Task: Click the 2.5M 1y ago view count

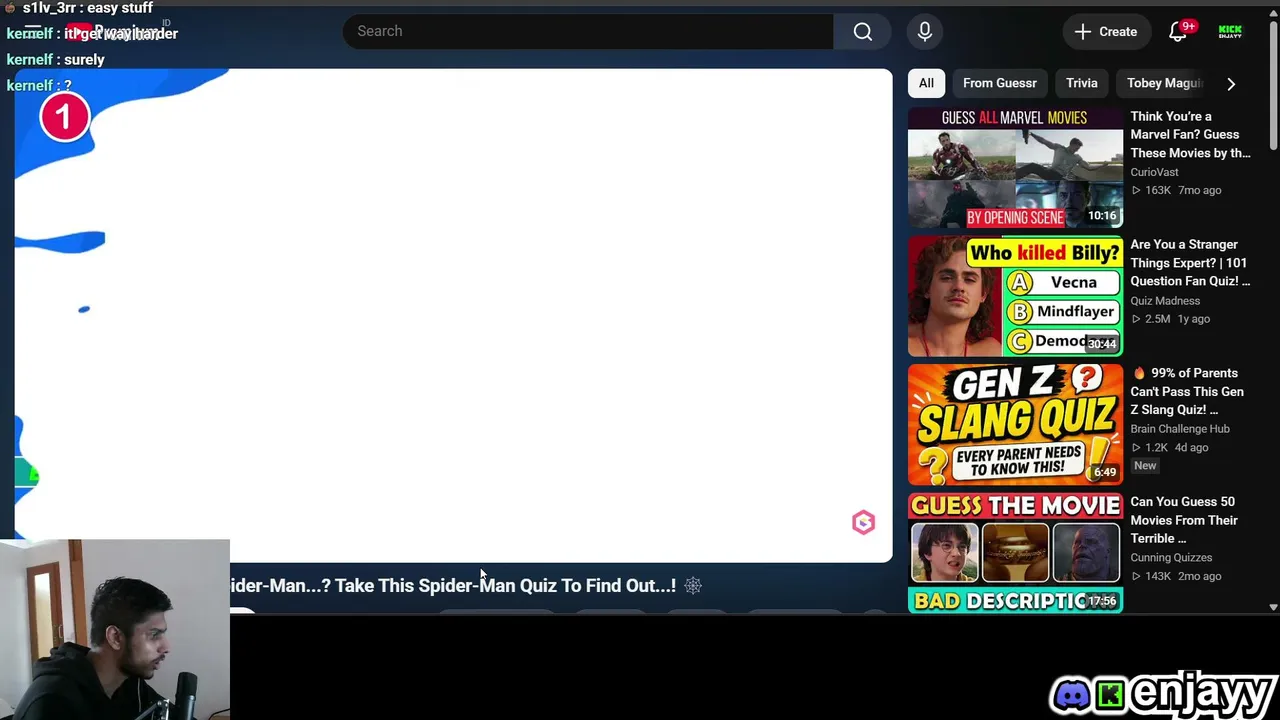Action: [1170, 319]
